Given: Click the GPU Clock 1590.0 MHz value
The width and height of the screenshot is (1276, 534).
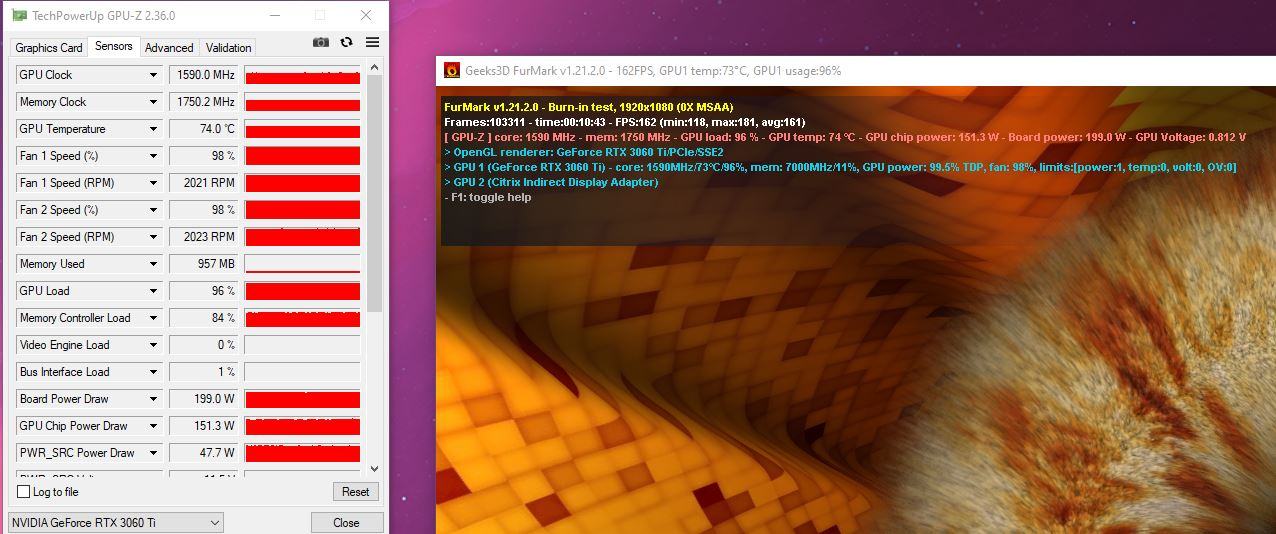Looking at the screenshot, I should click(x=204, y=75).
